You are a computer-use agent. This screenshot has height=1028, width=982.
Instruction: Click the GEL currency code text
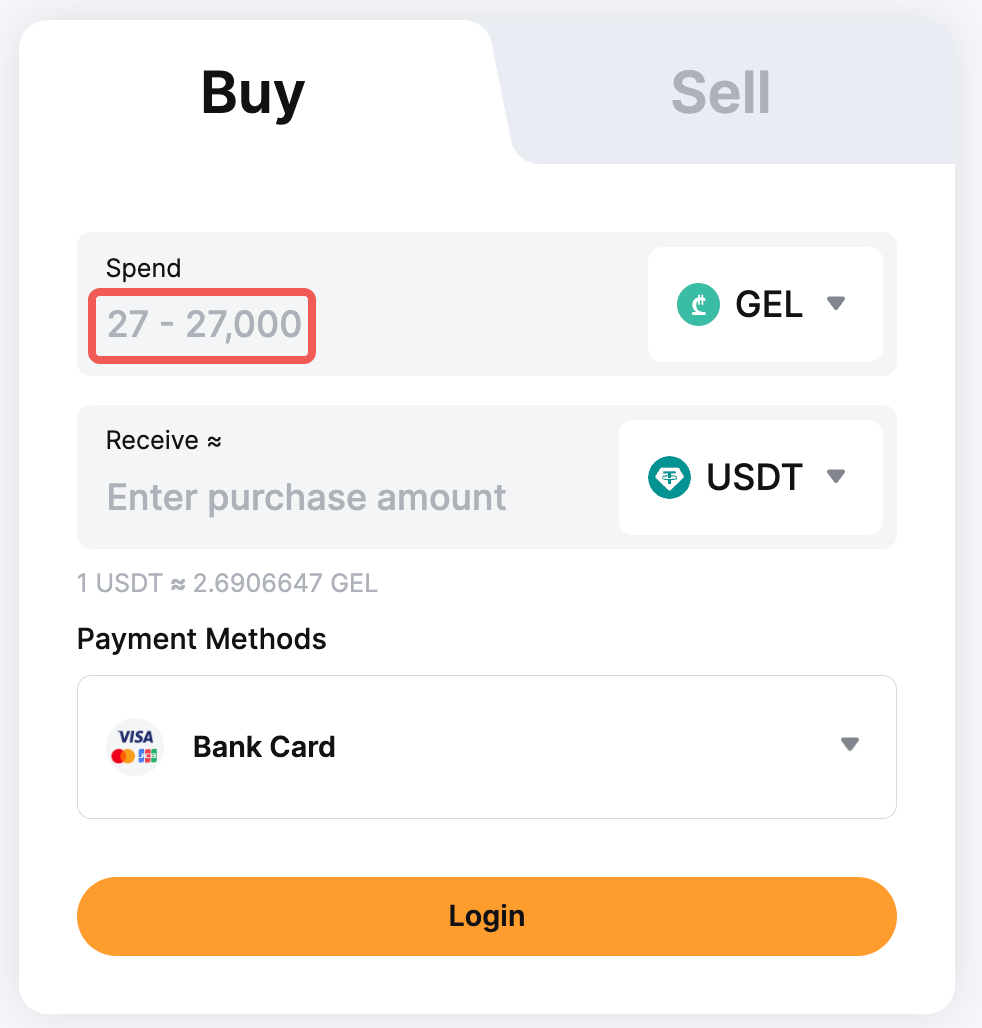[x=769, y=304]
